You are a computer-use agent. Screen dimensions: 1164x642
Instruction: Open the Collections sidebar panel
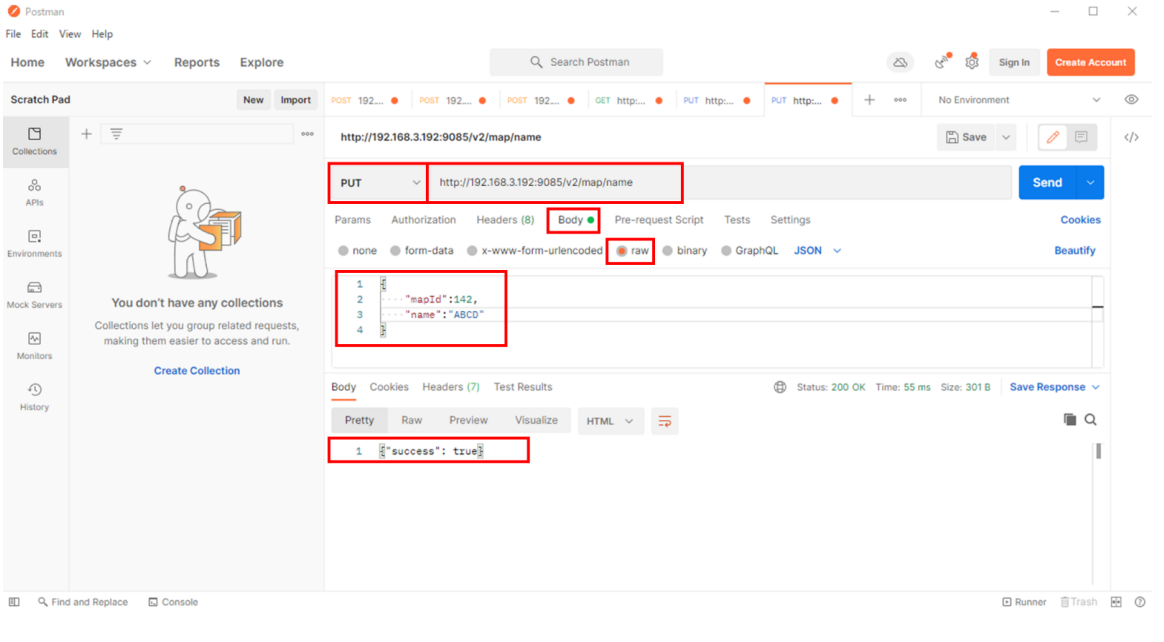pyautogui.click(x=34, y=141)
